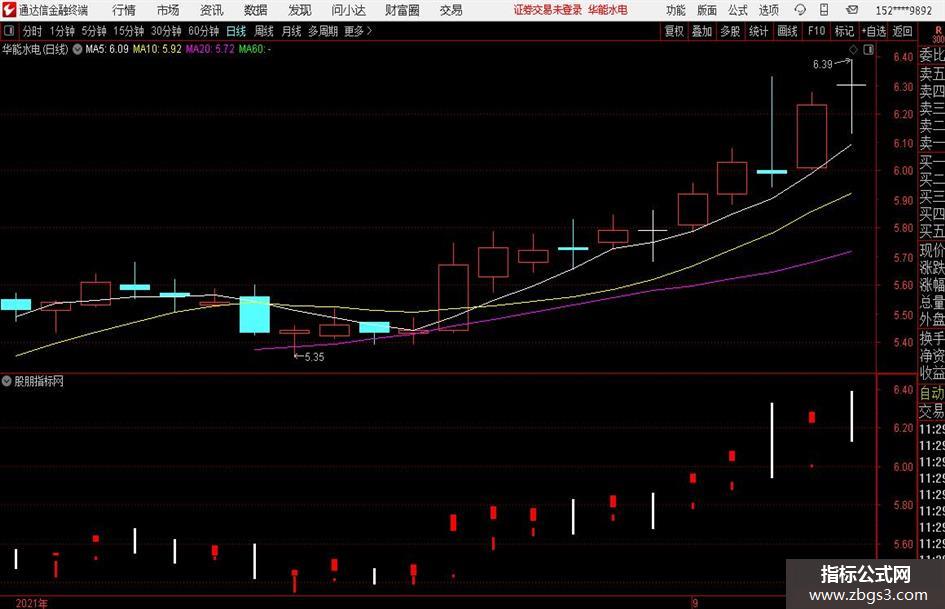Switch to 60分钟 period
The image size is (945, 609).
coord(204,31)
